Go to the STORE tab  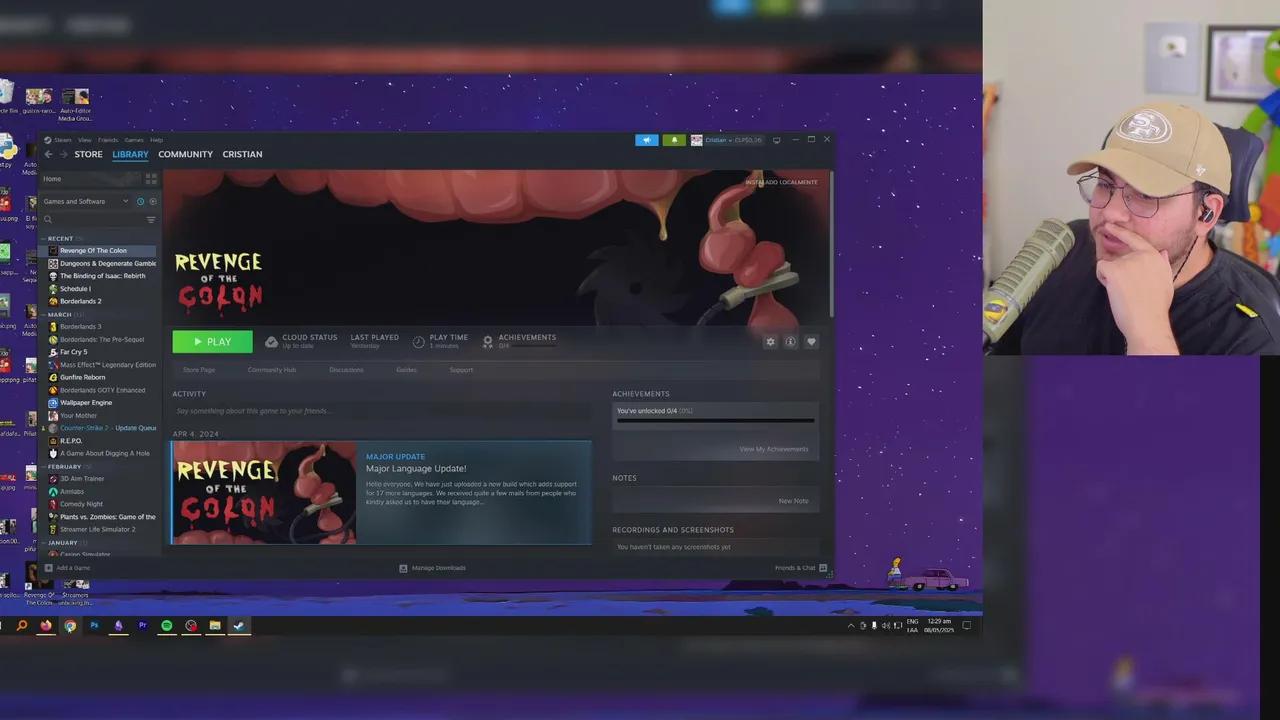88,154
